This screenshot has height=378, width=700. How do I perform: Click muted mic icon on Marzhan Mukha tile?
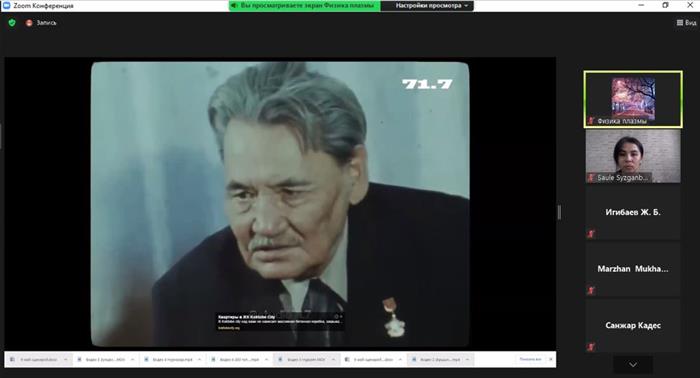(591, 291)
